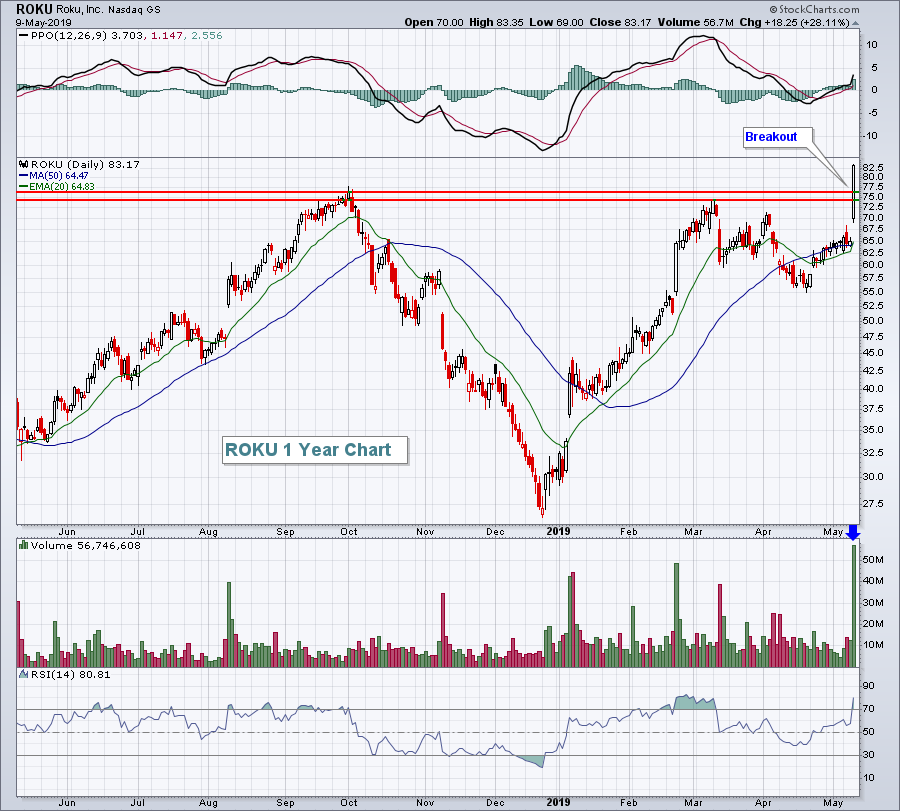The width and height of the screenshot is (900, 811).
Task: Click the small up-arrow icon after Chg
Action: [855, 24]
